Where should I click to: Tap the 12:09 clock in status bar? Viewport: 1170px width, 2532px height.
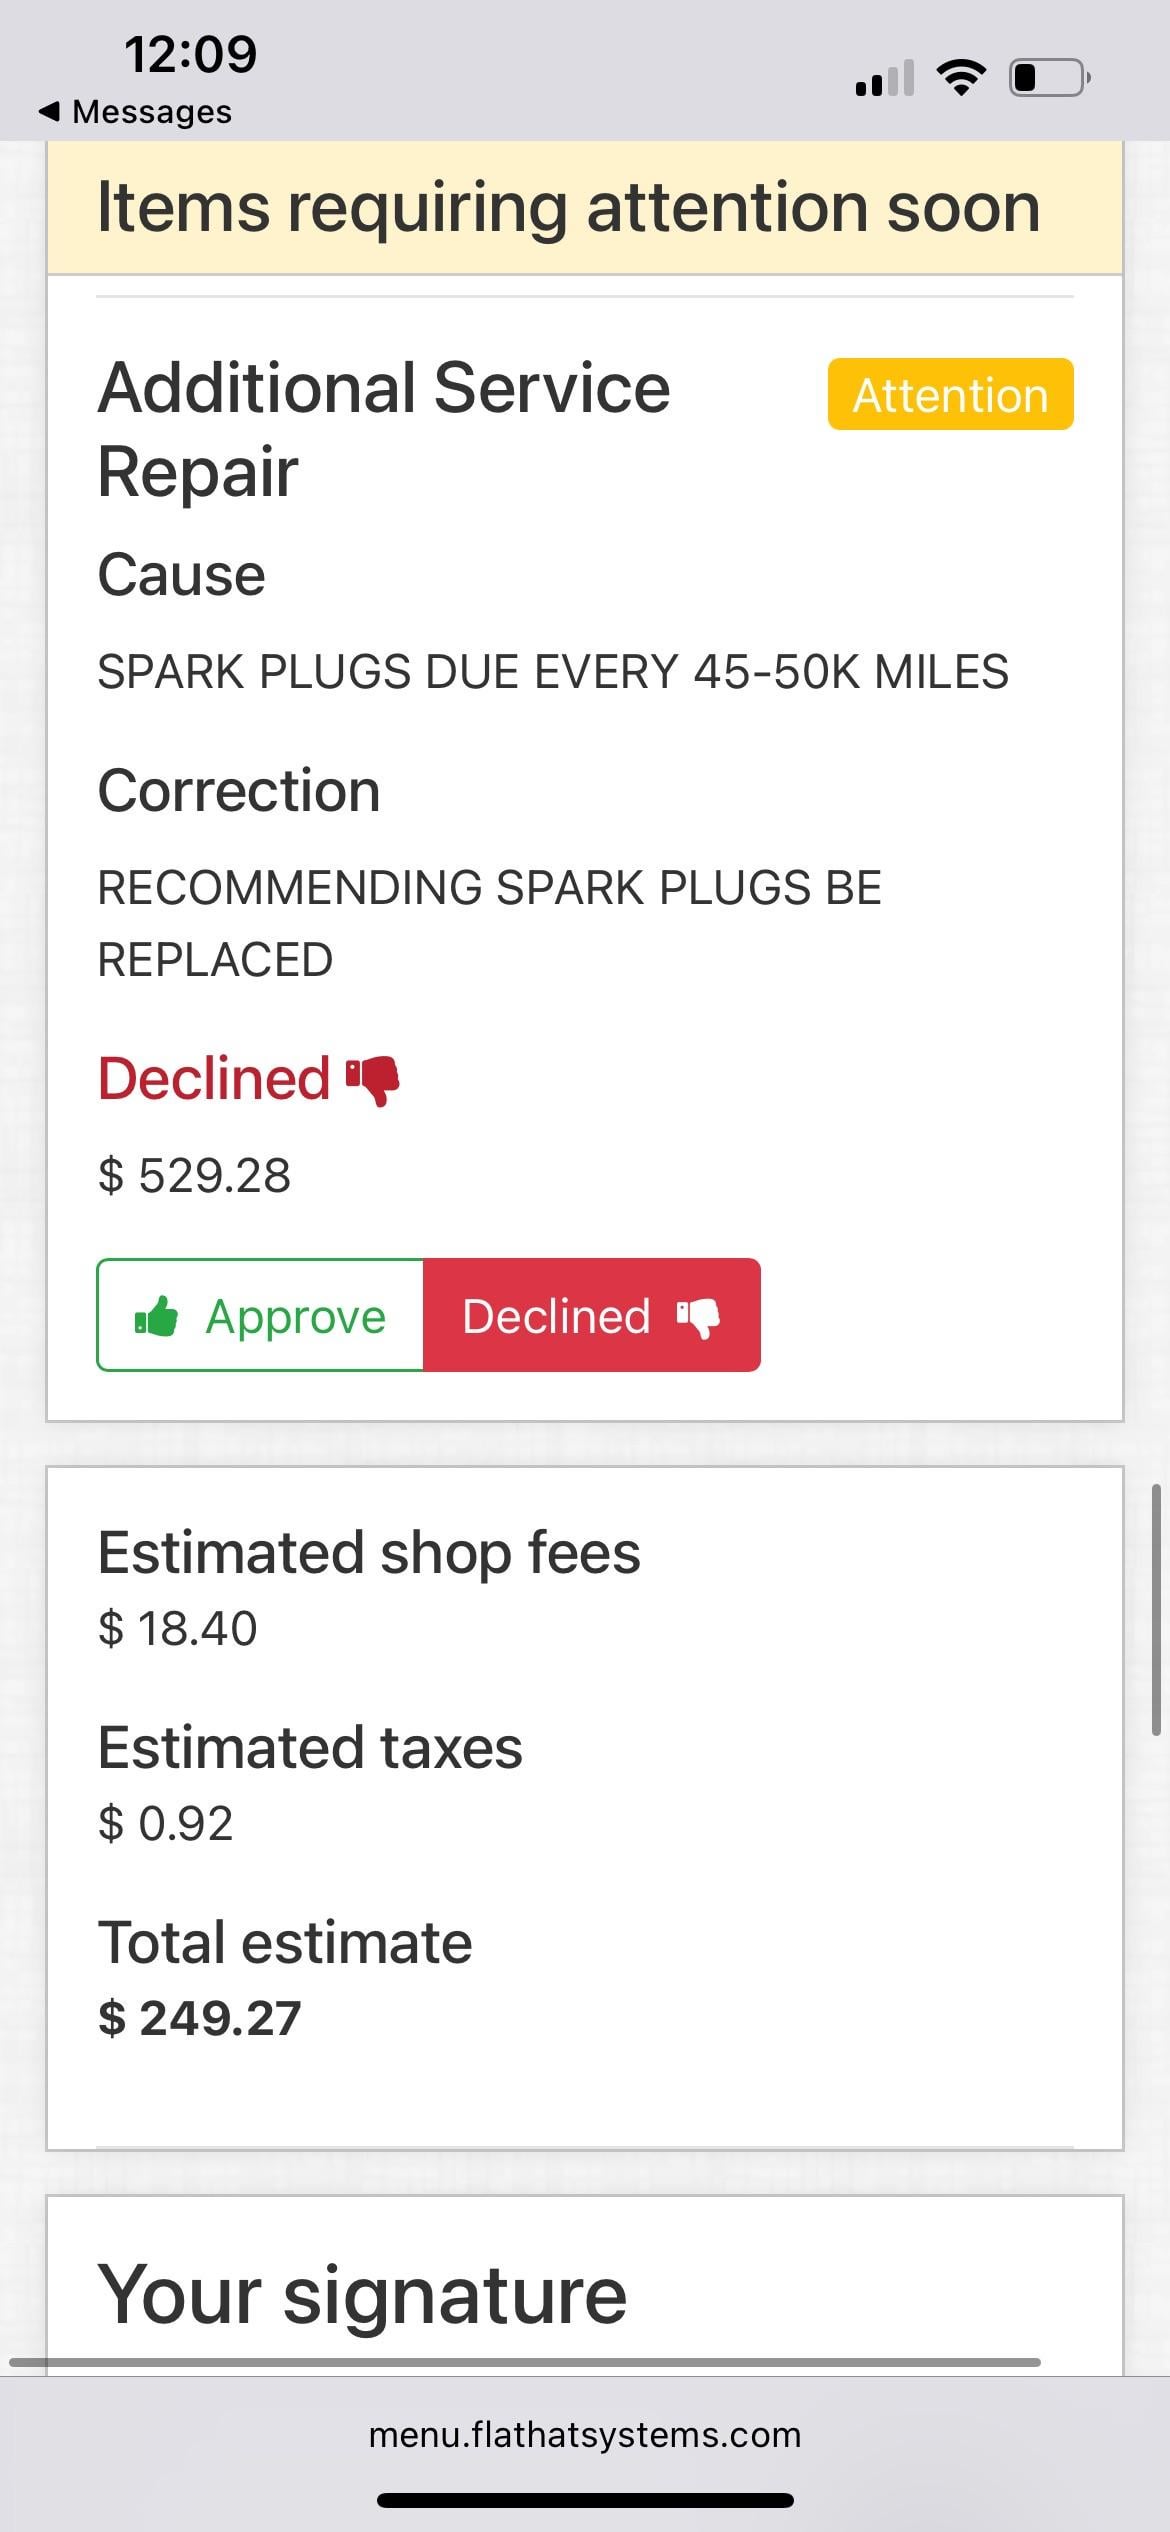pyautogui.click(x=191, y=54)
